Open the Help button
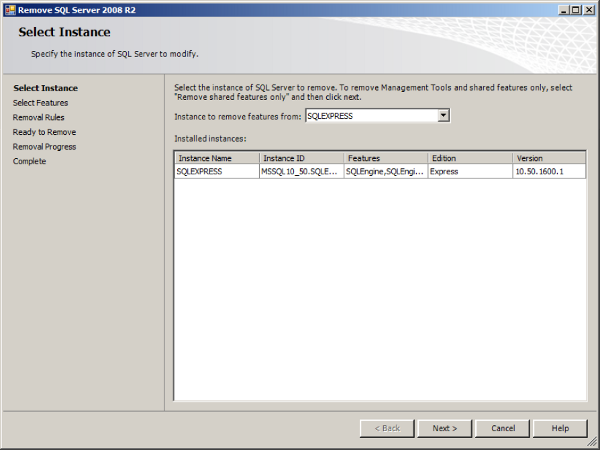The height and width of the screenshot is (450, 600). point(560,428)
